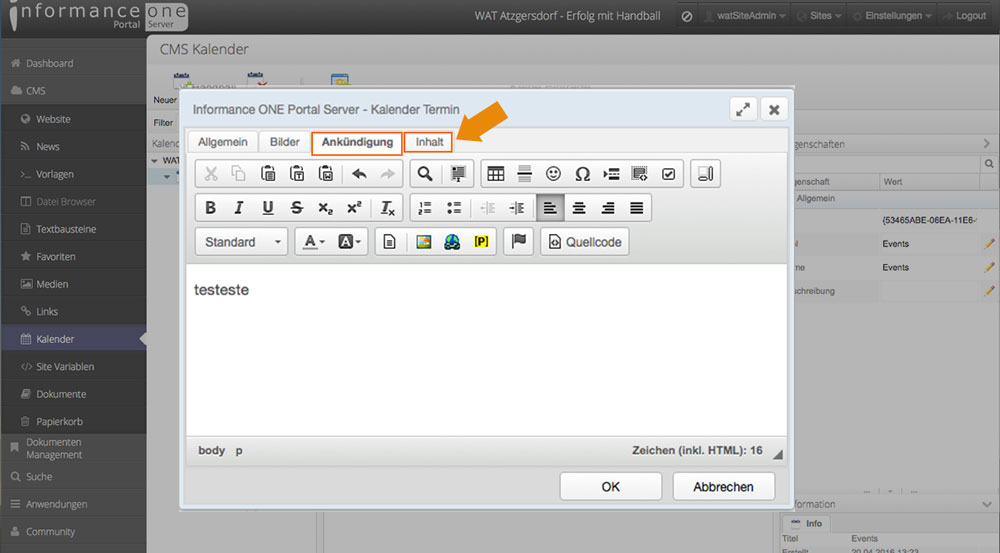Click inside the editor text area
The image size is (1000, 553).
[486, 350]
